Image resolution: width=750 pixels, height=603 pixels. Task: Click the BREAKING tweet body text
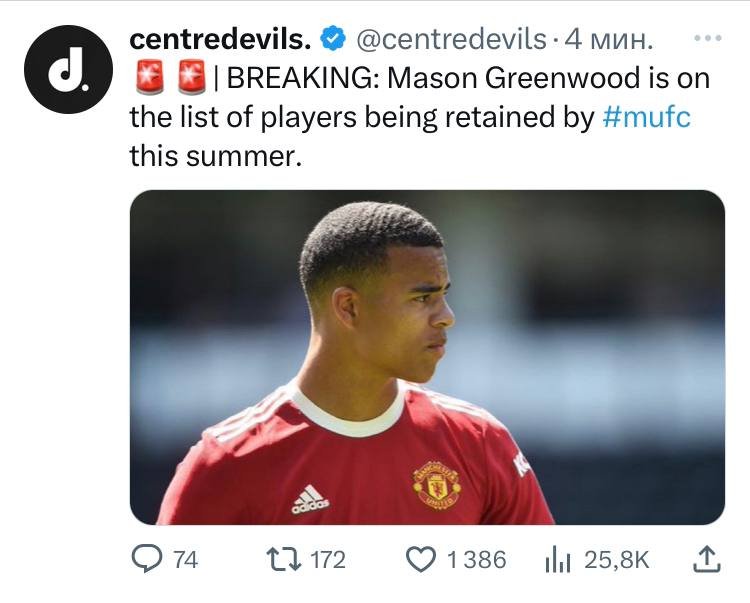point(400,117)
